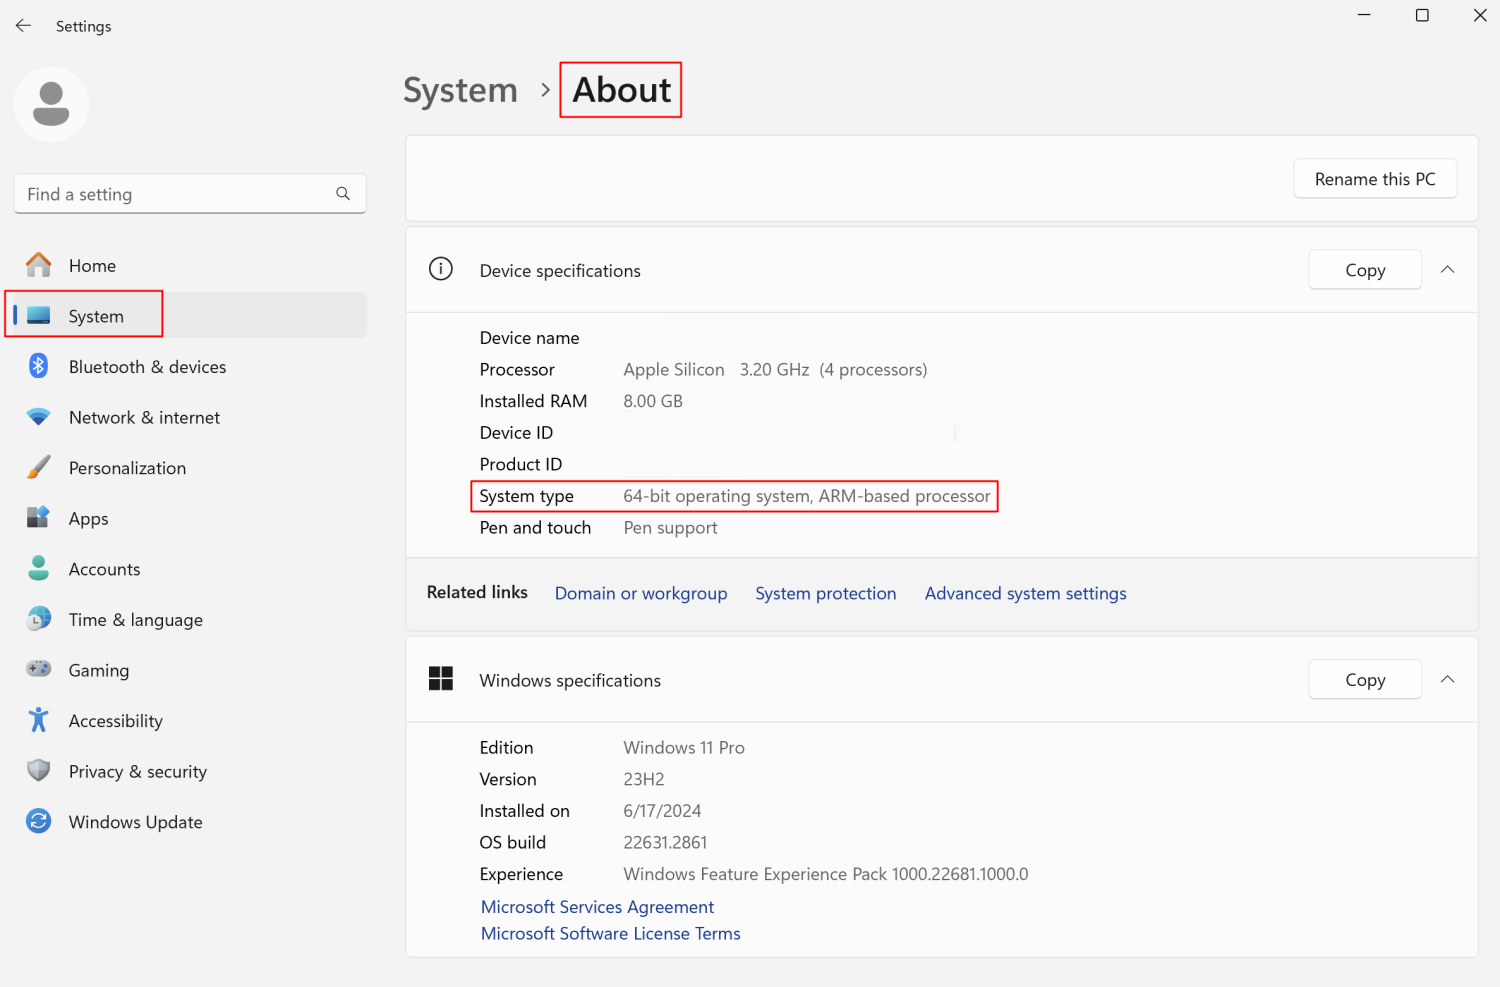Click the Rename this PC button
Image resolution: width=1500 pixels, height=987 pixels.
[1374, 178]
